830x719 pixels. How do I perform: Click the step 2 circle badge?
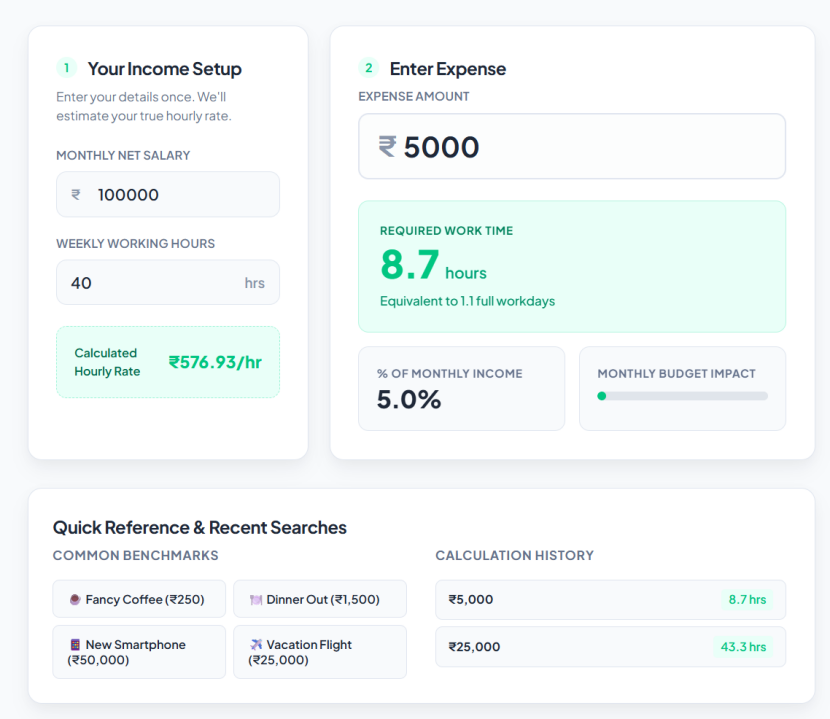pyautogui.click(x=368, y=68)
